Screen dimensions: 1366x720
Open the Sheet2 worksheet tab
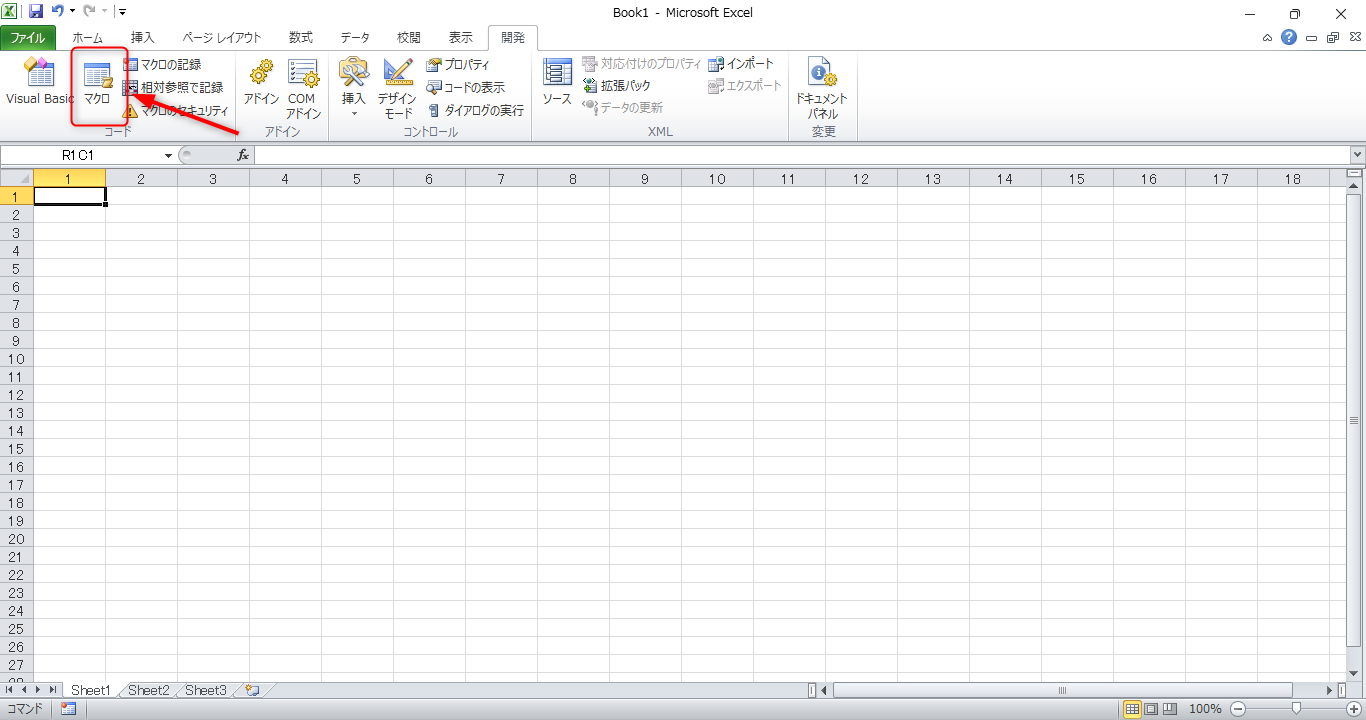pos(148,690)
